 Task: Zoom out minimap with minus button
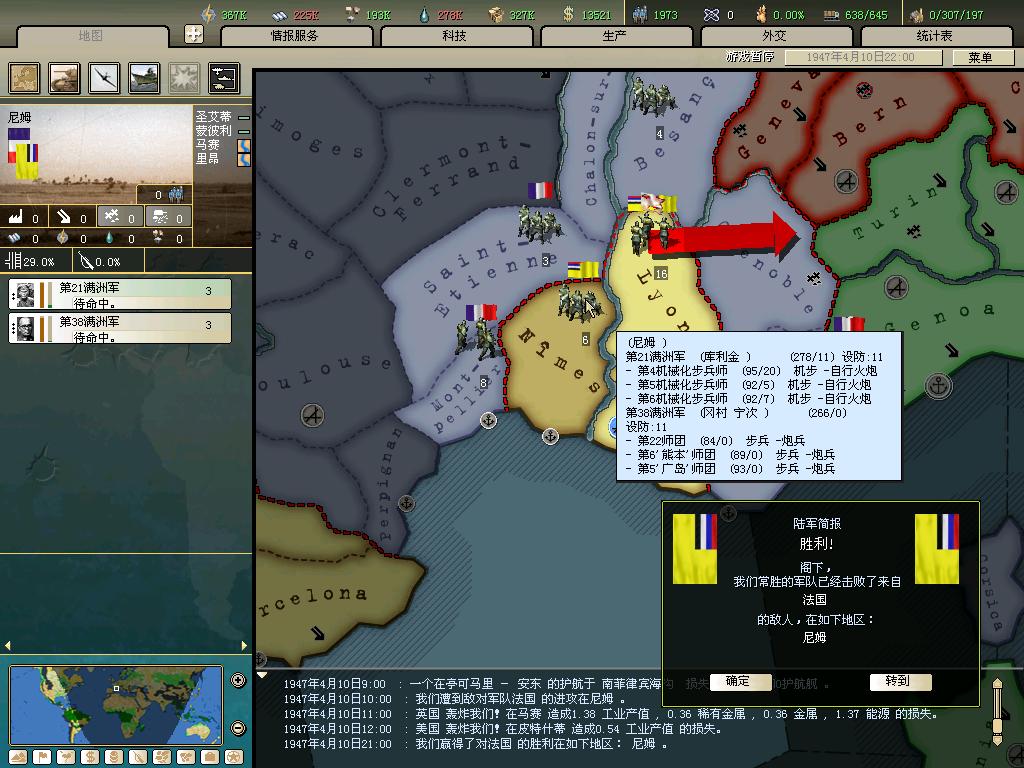(x=238, y=728)
